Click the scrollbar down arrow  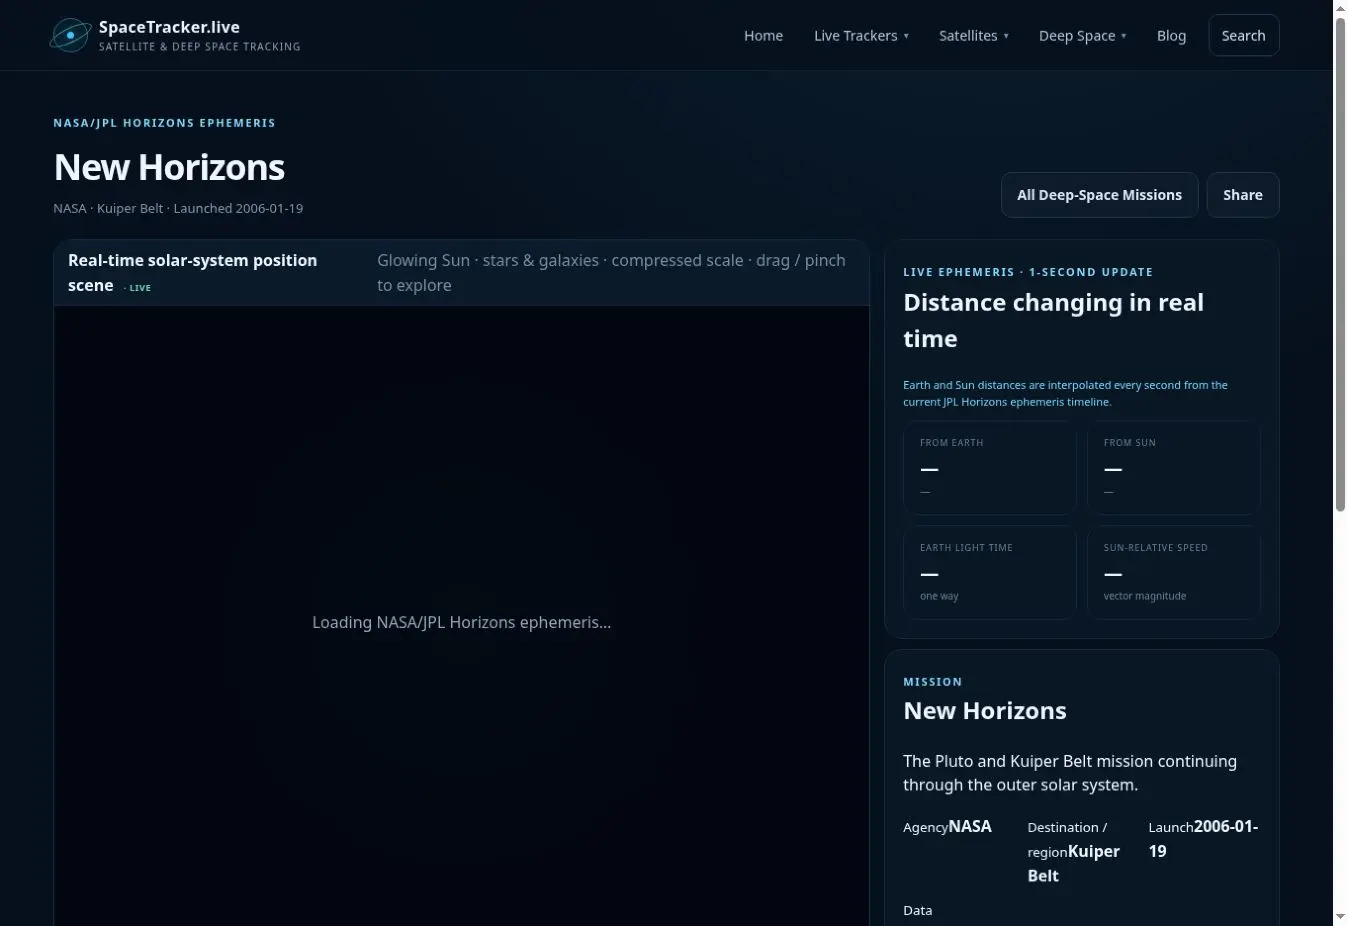1340,917
